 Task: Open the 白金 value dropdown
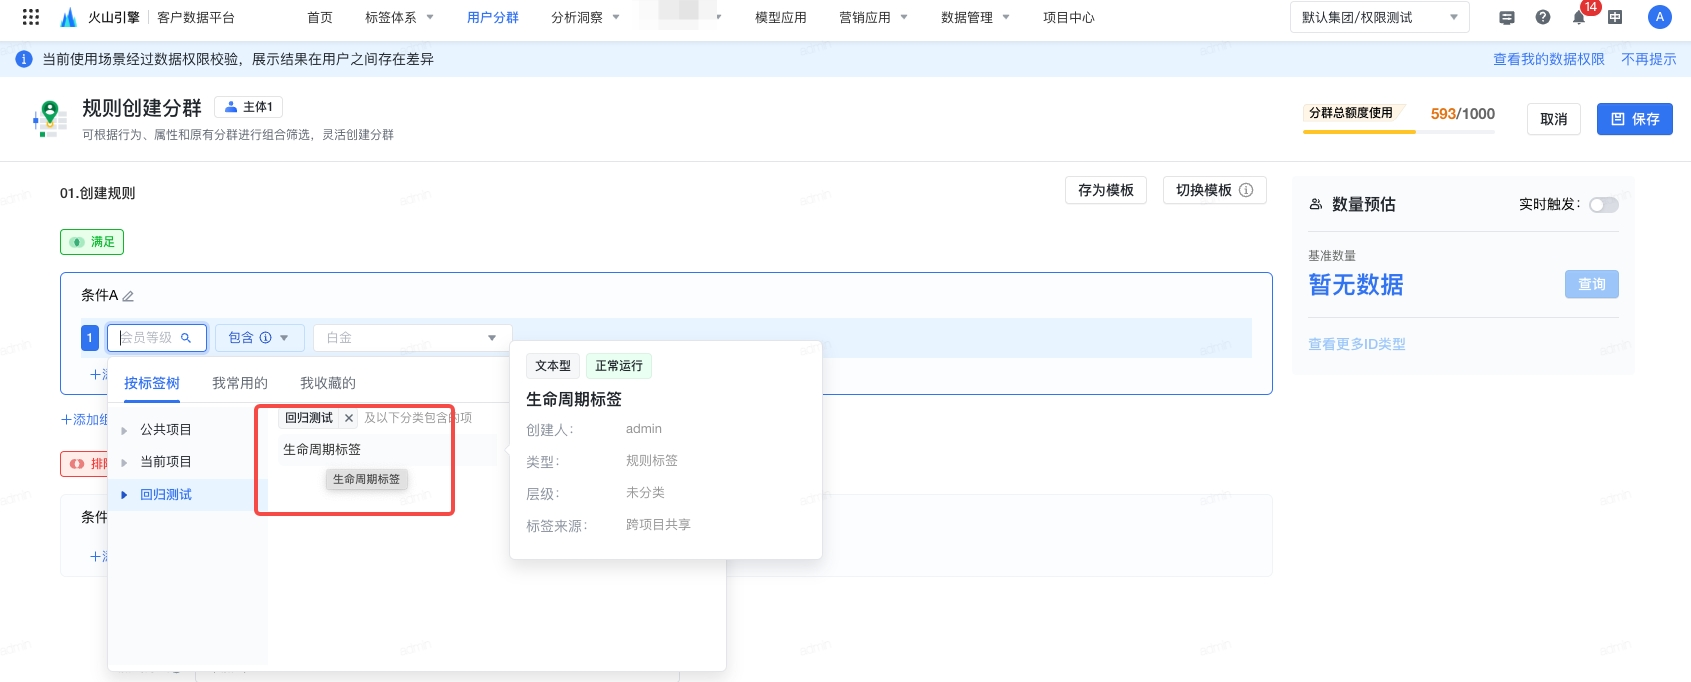(412, 338)
